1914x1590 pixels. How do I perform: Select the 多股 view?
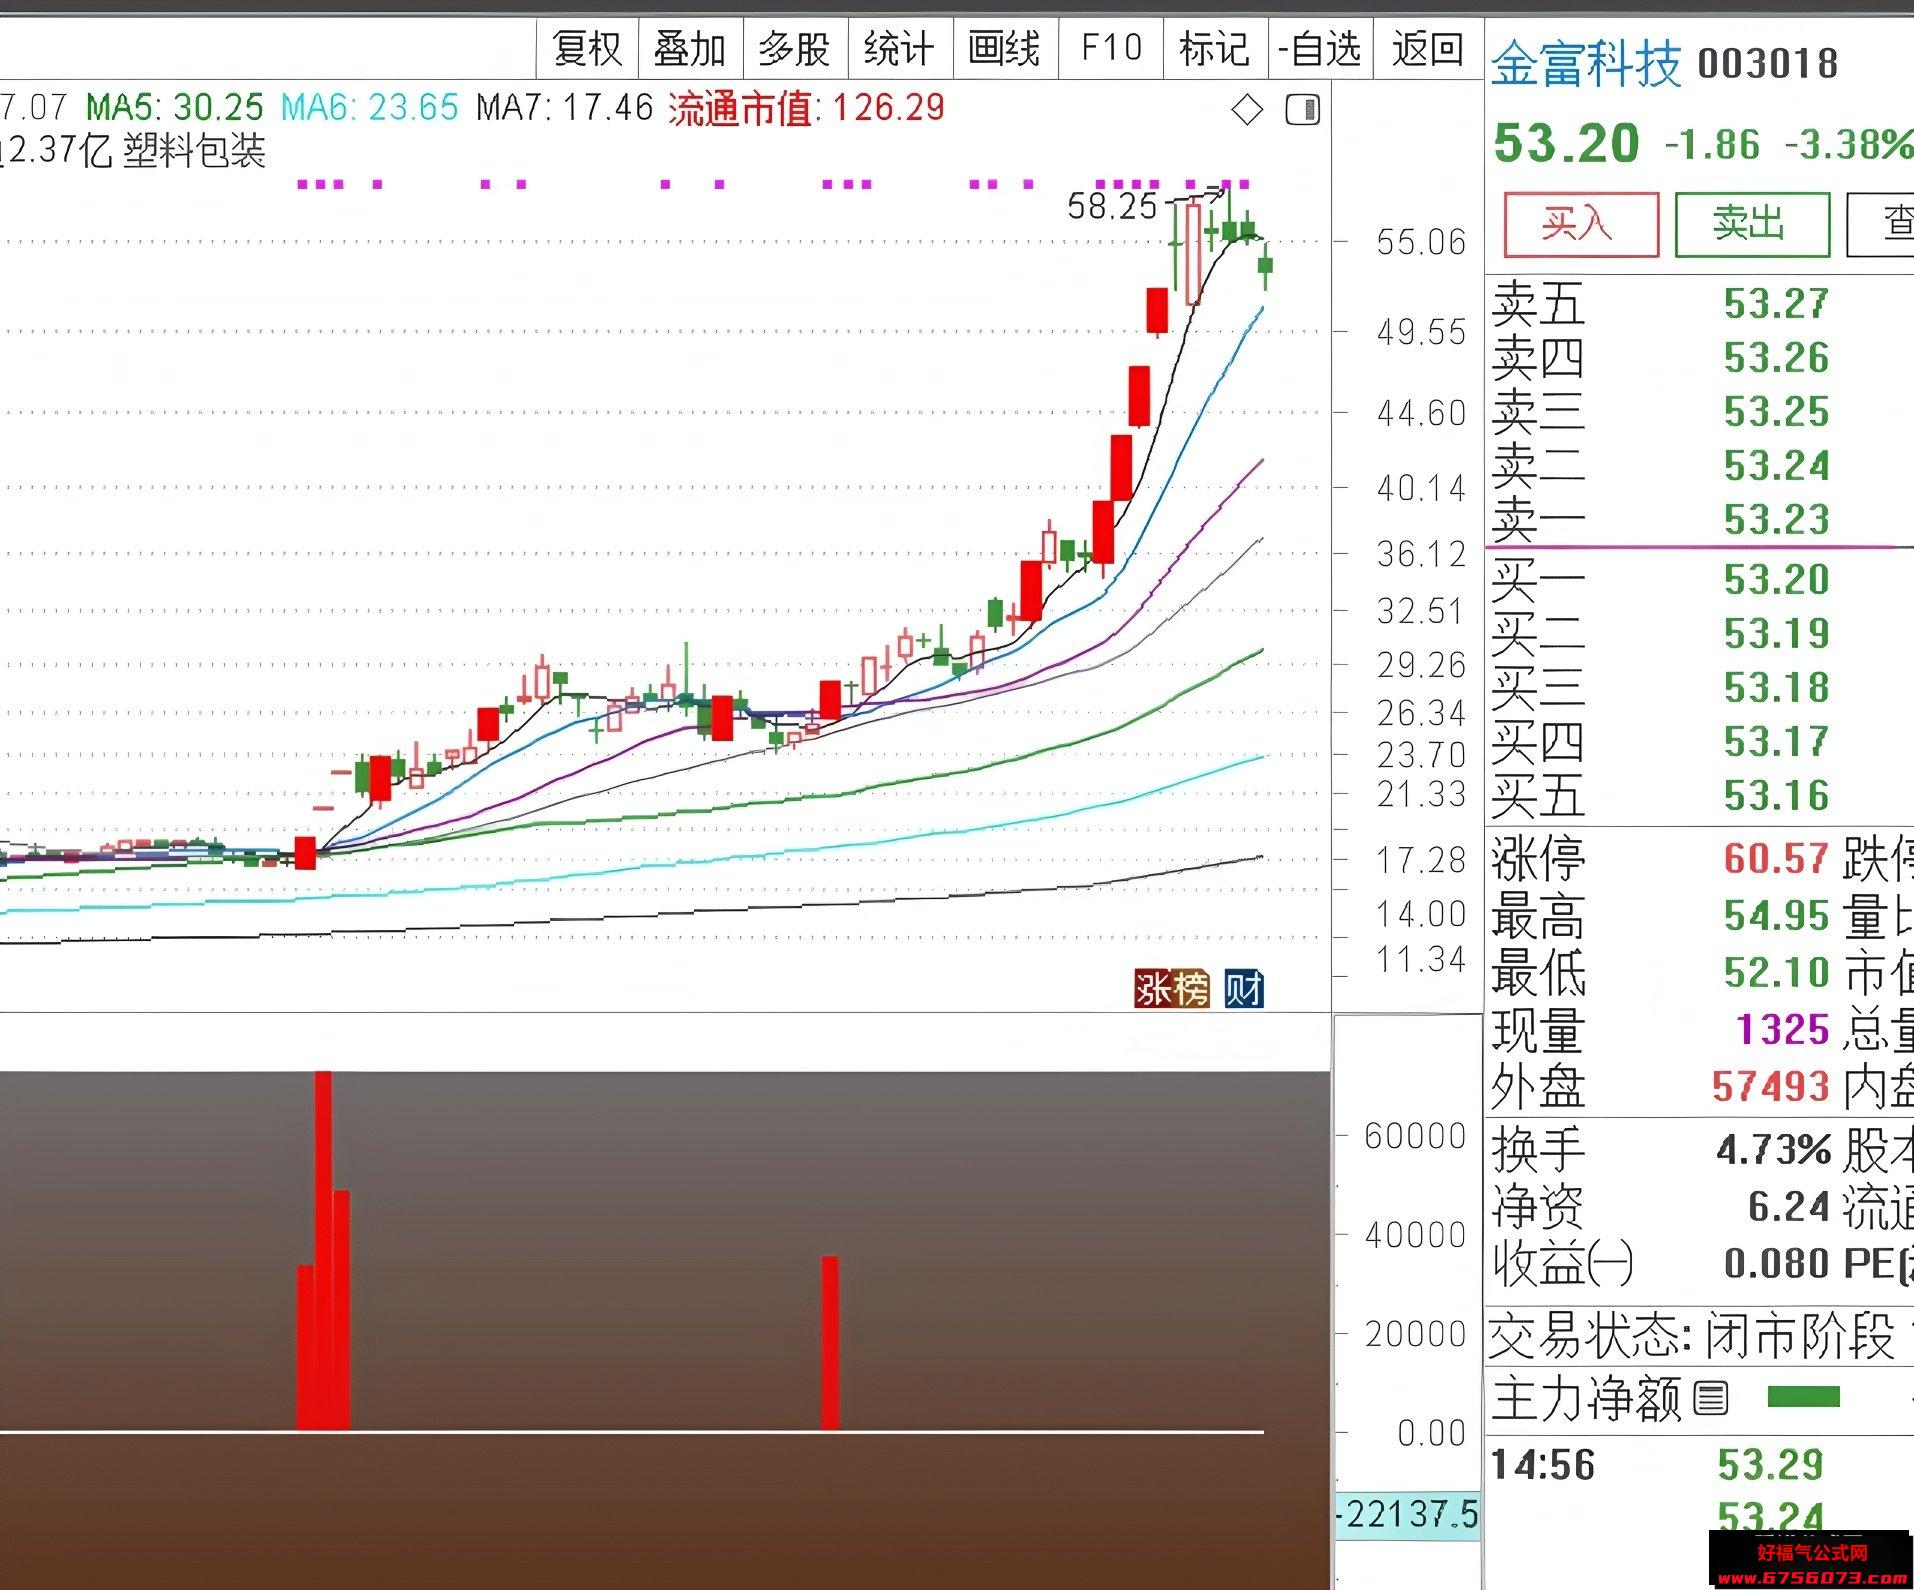pyautogui.click(x=795, y=48)
